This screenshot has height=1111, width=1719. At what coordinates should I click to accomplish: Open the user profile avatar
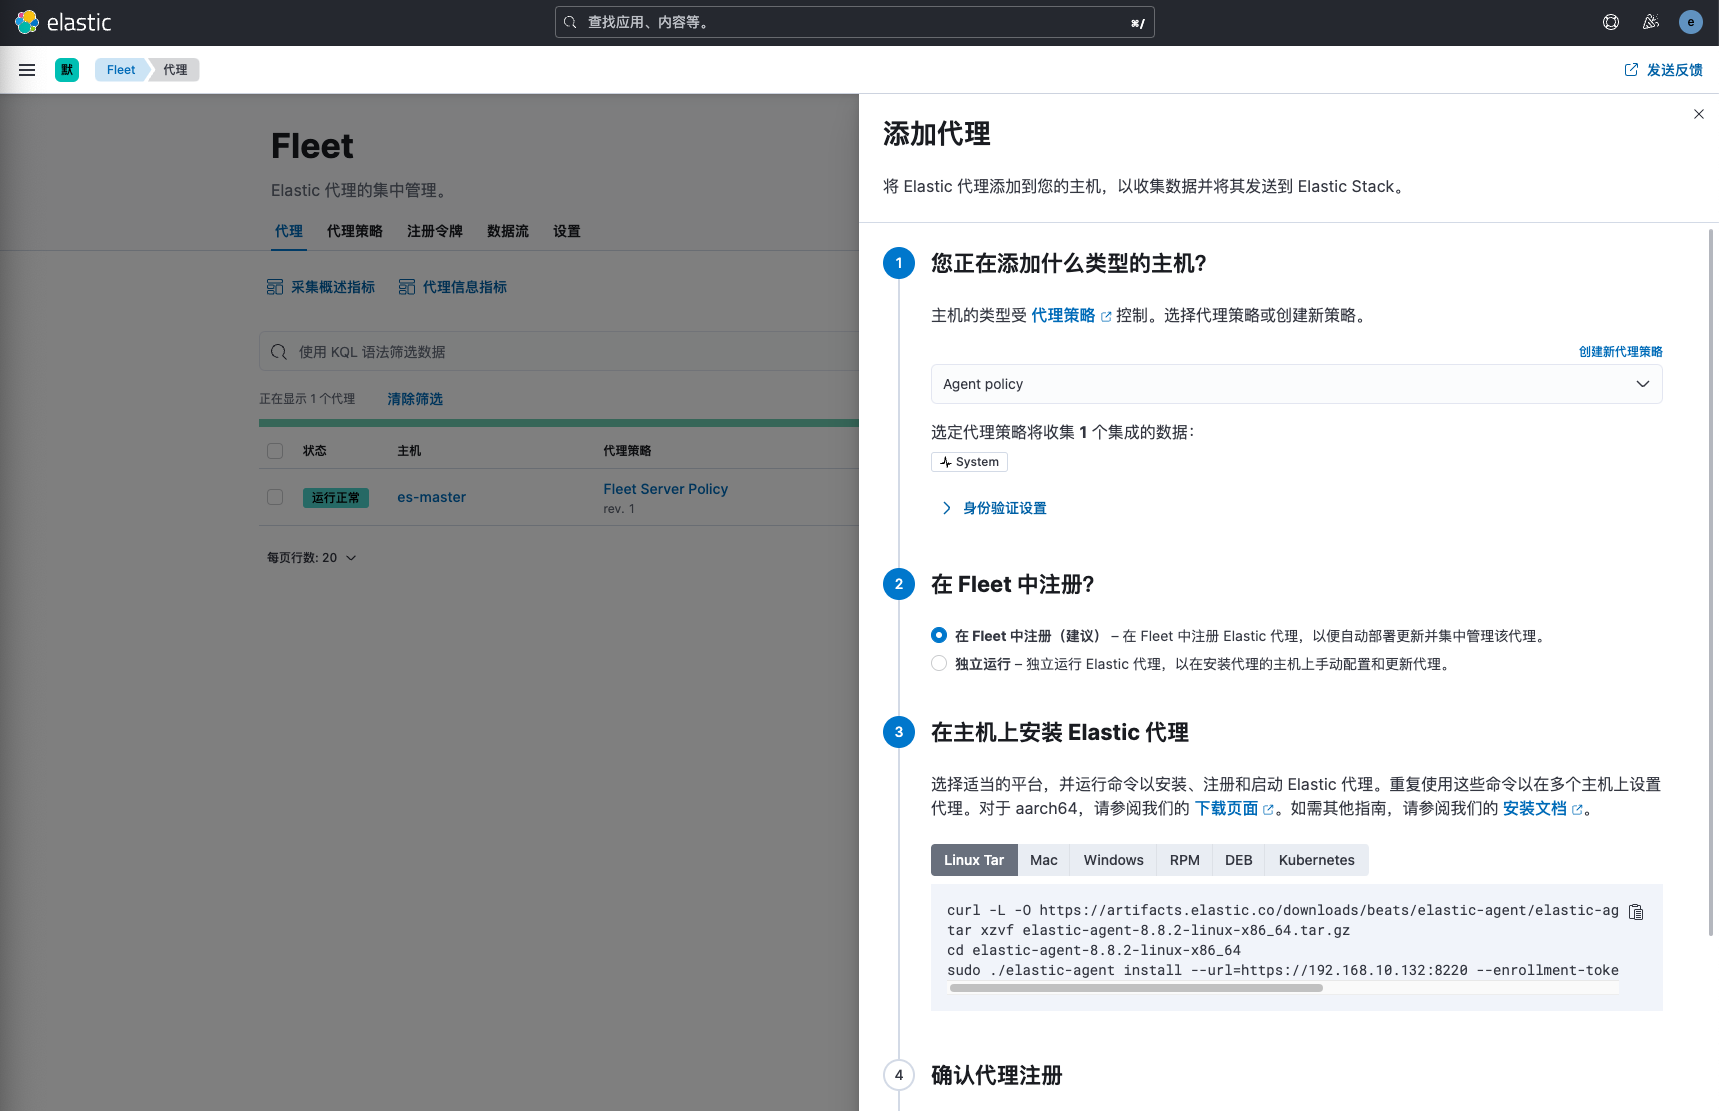[x=1691, y=22]
